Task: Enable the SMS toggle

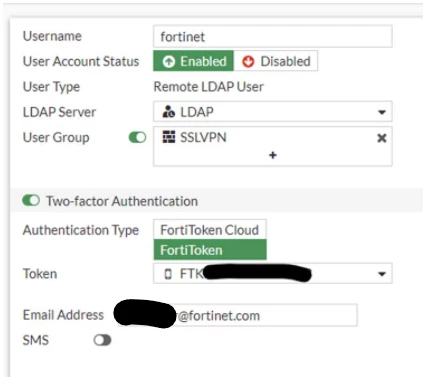Action: (102, 340)
